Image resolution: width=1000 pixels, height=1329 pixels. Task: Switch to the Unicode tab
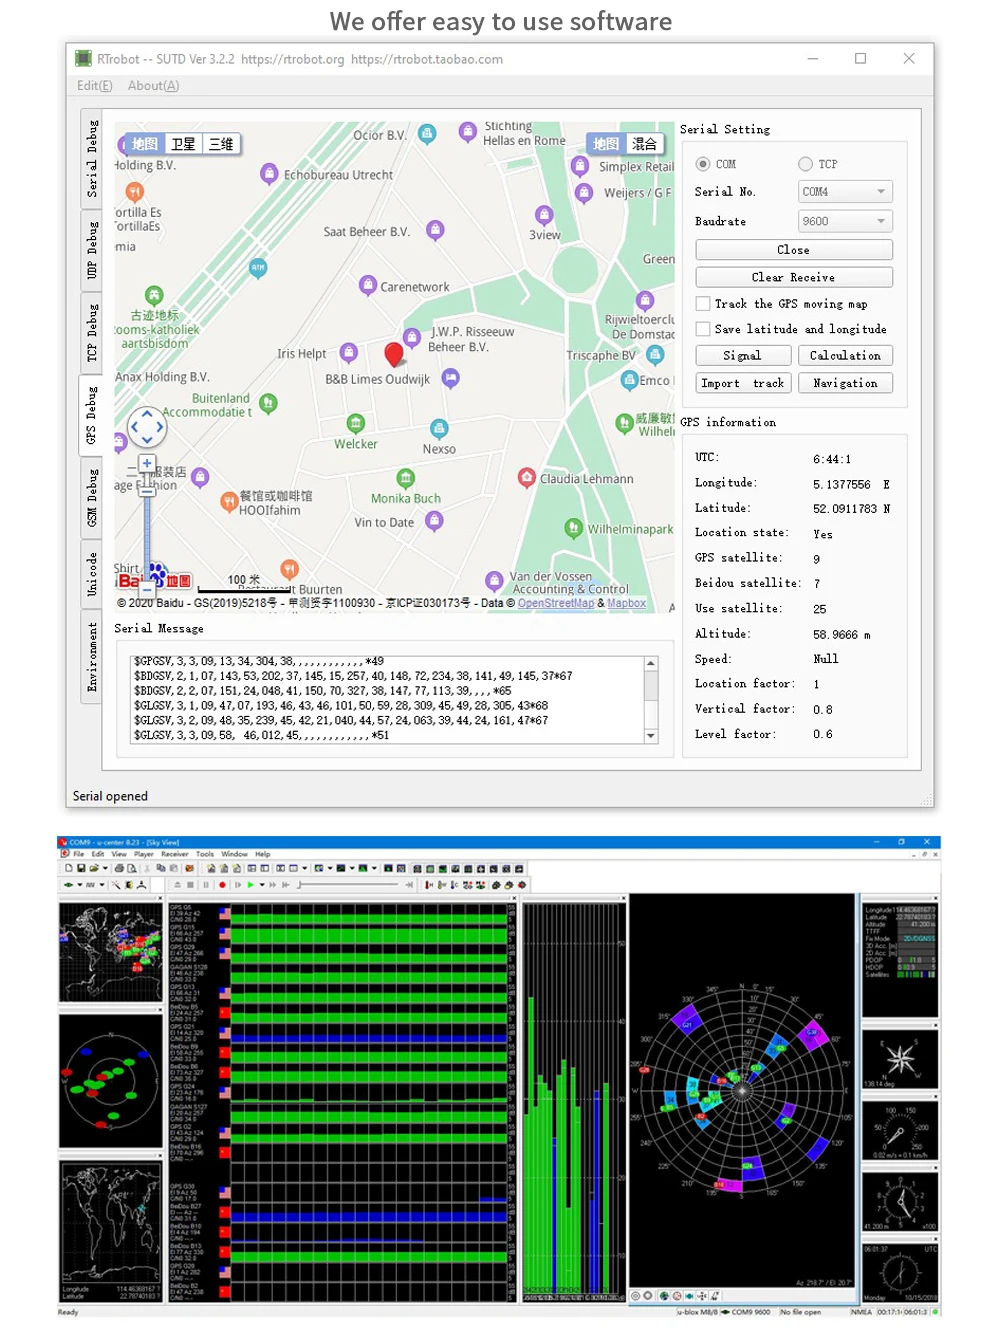[x=91, y=575]
